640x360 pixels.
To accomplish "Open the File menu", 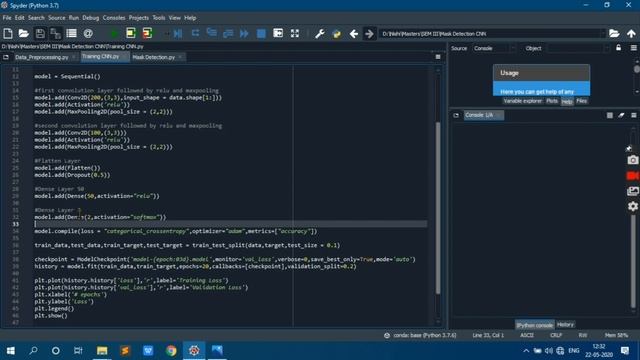I will click(x=7, y=18).
